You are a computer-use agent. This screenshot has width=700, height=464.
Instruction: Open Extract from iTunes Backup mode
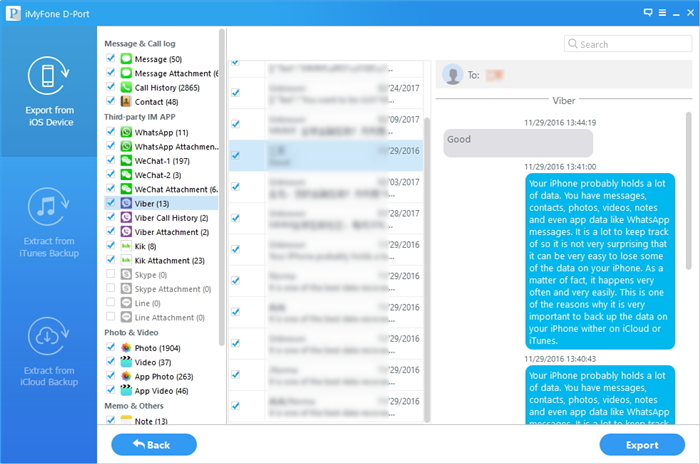[49, 222]
